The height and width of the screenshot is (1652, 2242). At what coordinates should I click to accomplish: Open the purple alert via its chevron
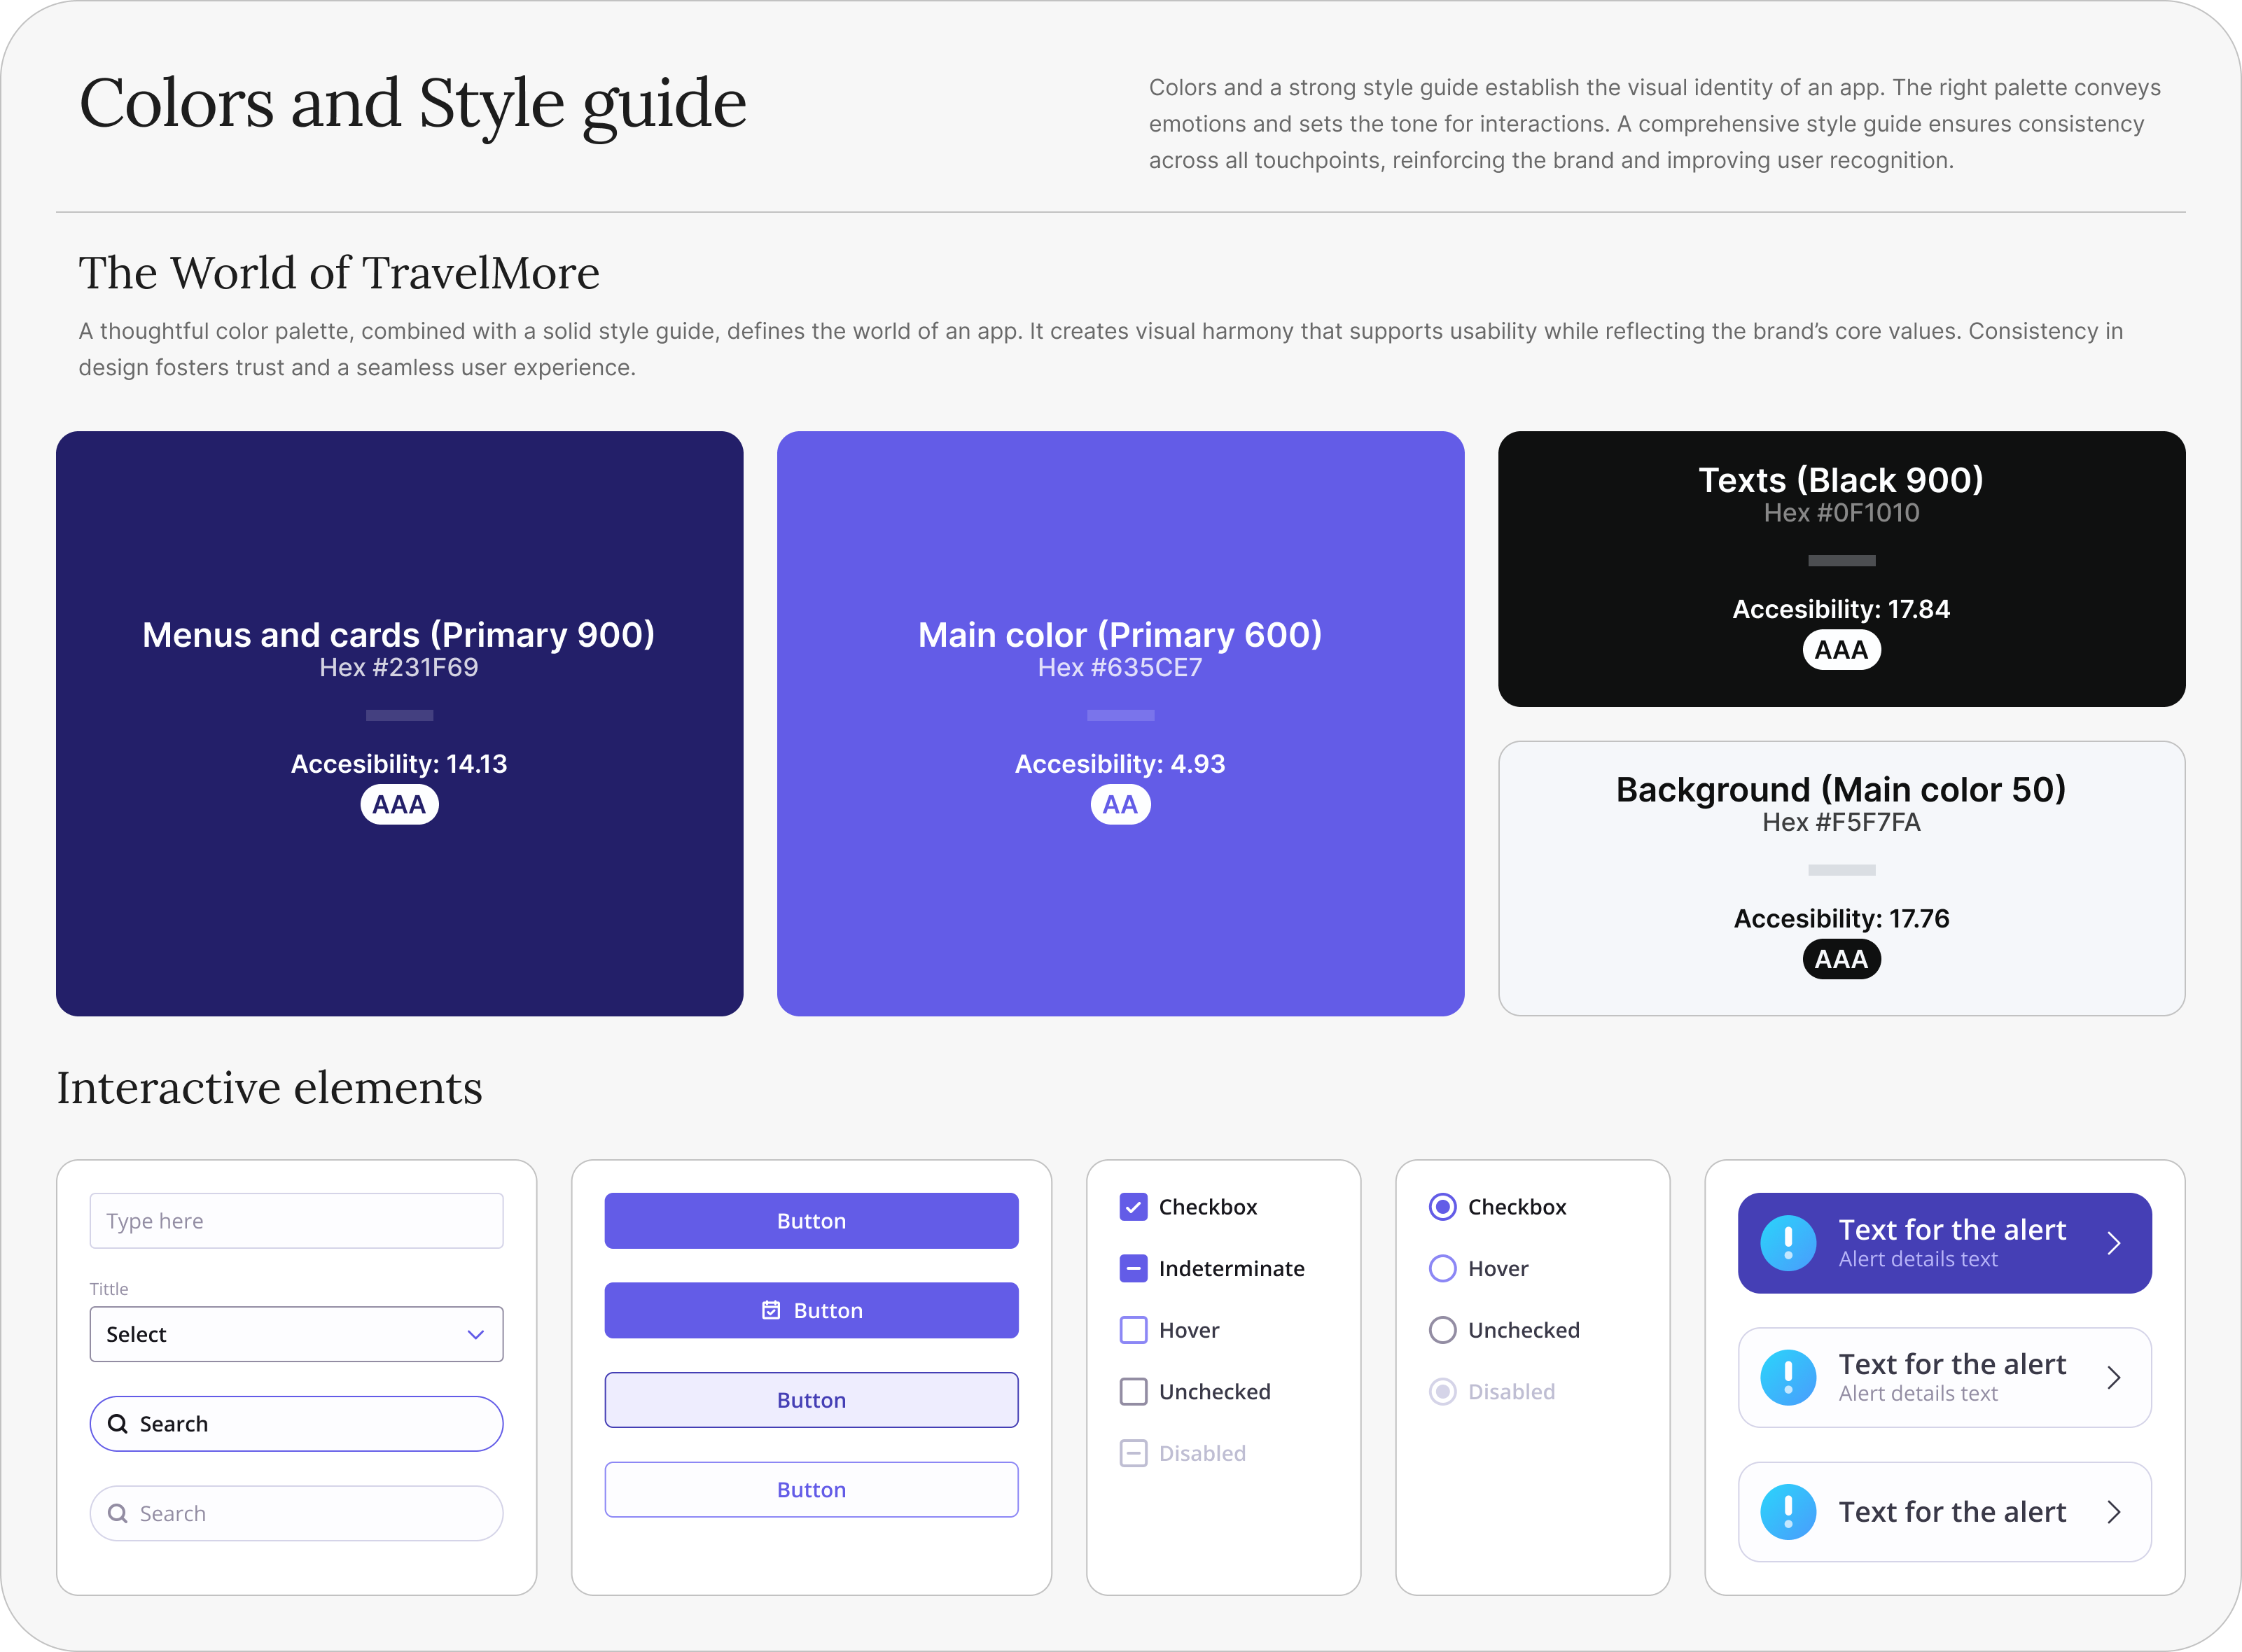point(2113,1243)
